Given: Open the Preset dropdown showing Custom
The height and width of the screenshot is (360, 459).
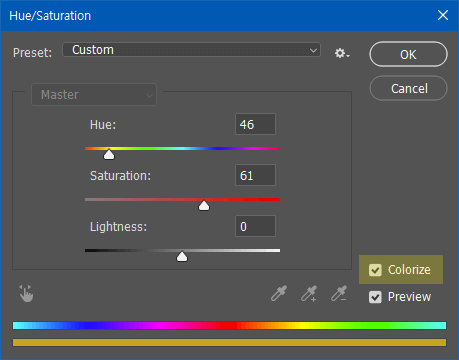Looking at the screenshot, I should click(x=191, y=50).
